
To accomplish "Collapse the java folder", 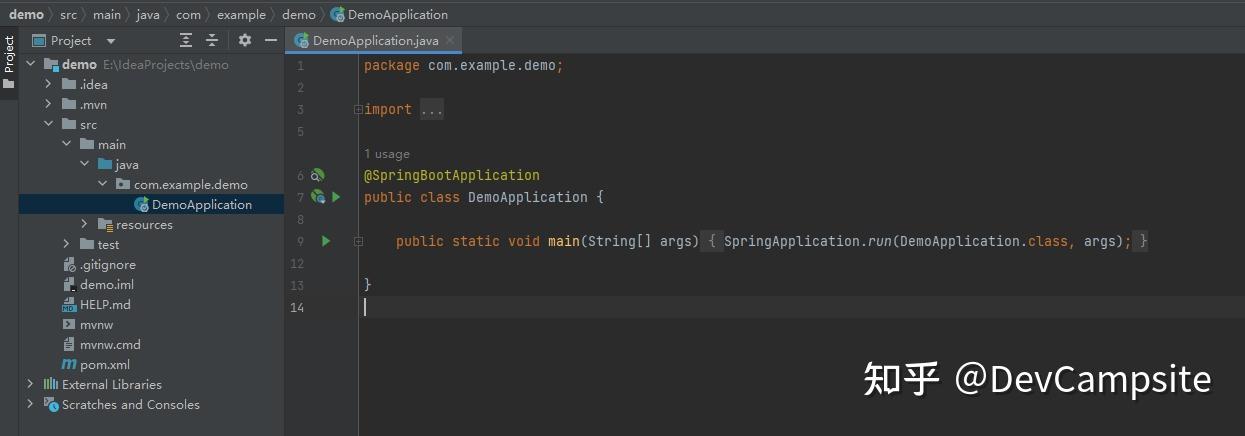I will tap(84, 164).
